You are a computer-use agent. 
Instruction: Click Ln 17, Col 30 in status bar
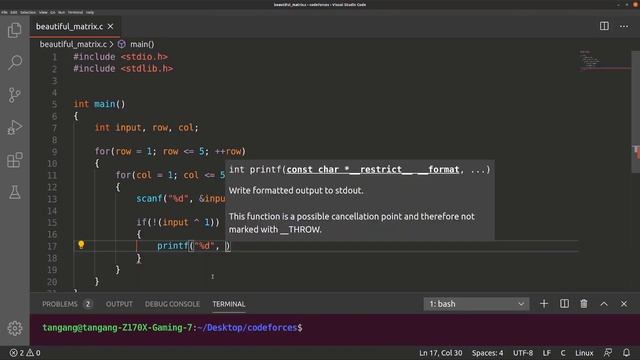440,353
